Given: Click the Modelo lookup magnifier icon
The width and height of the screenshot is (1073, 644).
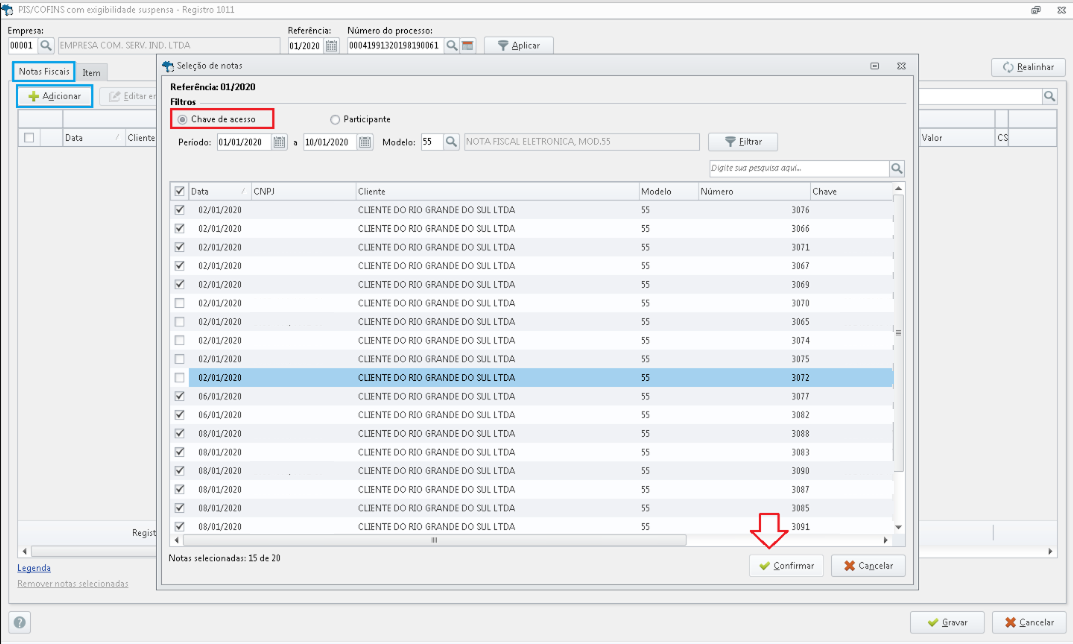Looking at the screenshot, I should pyautogui.click(x=451, y=142).
